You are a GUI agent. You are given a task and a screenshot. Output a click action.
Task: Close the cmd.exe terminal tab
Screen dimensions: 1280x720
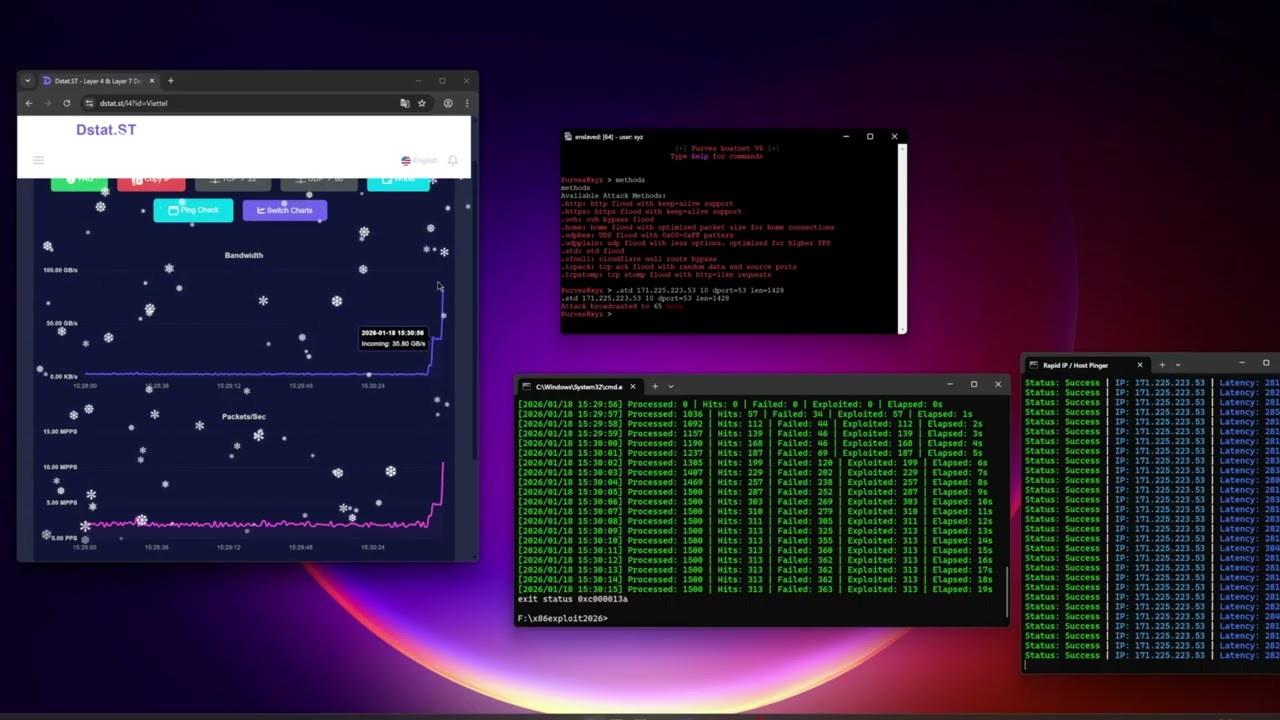click(632, 386)
